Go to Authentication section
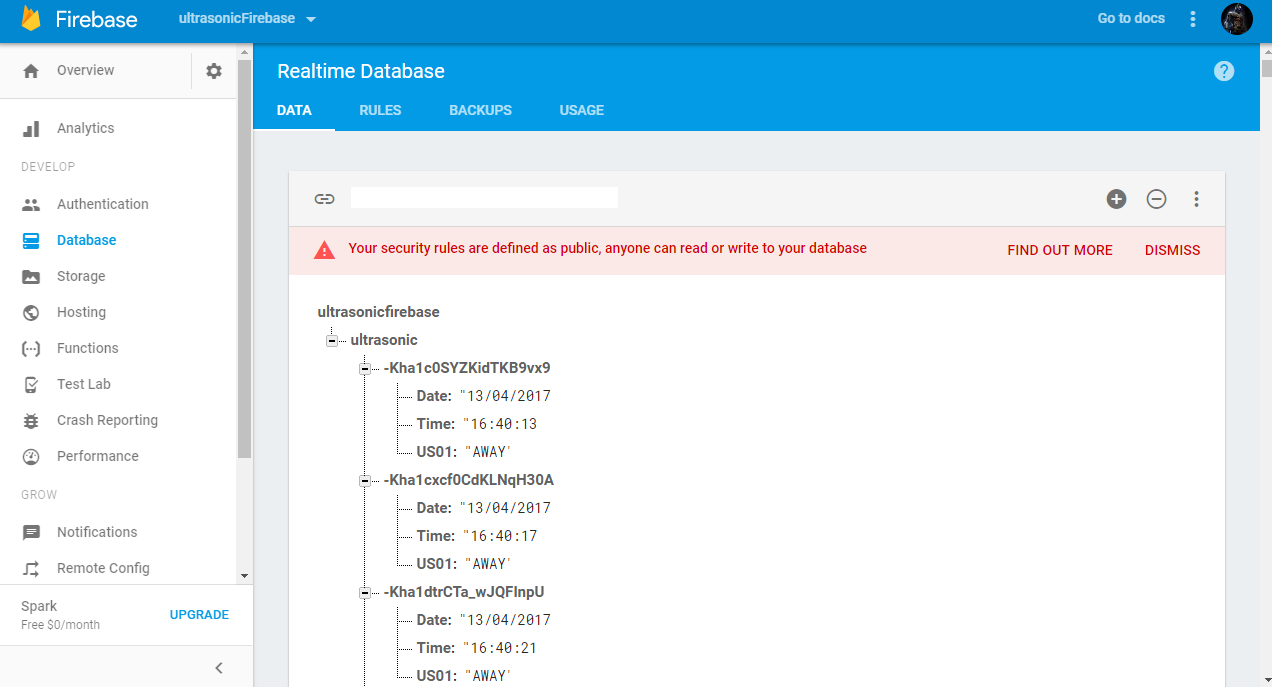This screenshot has height=687, width=1272. pyautogui.click(x=102, y=204)
